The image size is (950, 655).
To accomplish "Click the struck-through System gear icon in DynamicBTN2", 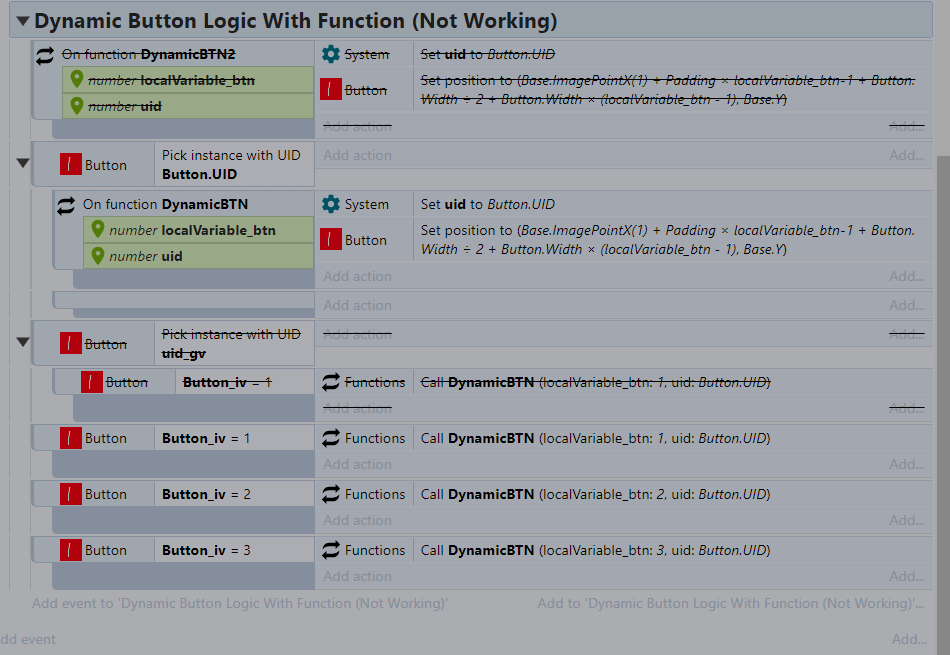I will 331,54.
